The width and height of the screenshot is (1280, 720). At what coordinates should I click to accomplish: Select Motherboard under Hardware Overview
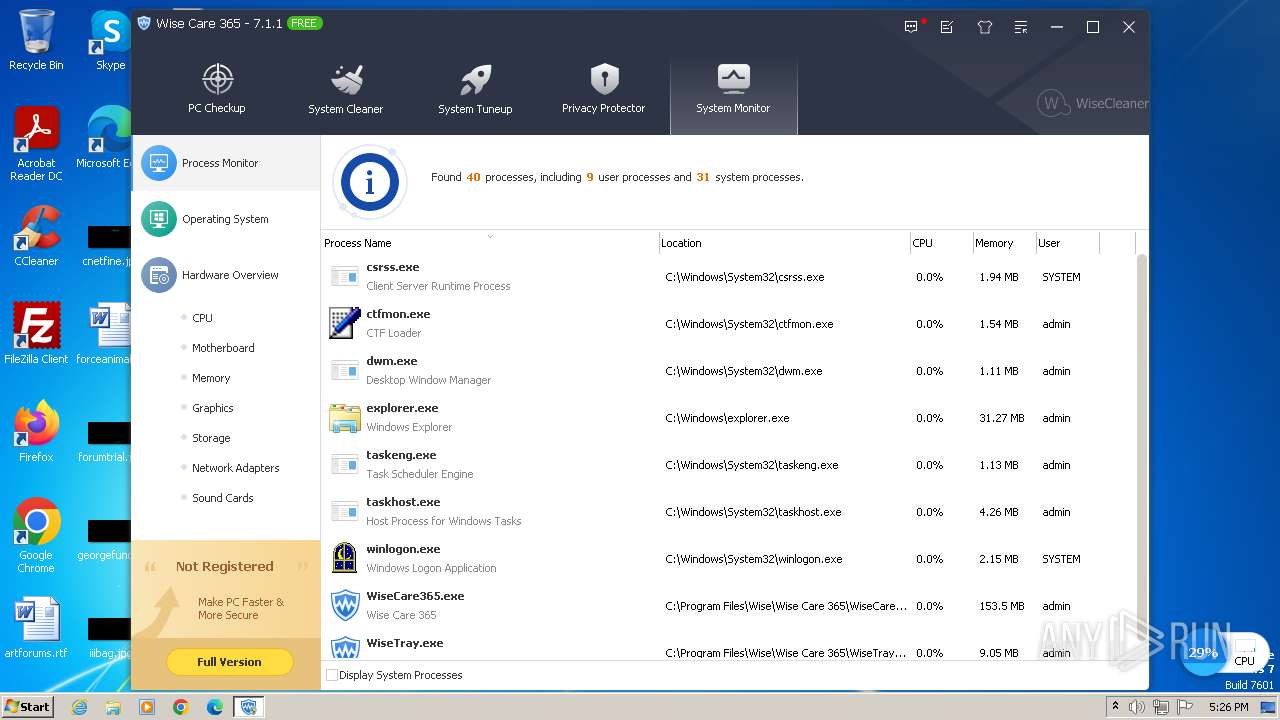tap(223, 348)
